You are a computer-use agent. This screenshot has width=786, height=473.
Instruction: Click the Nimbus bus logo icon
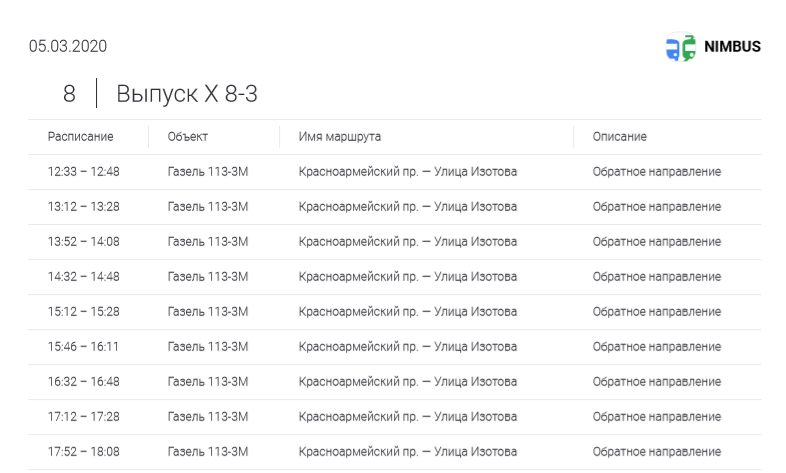point(680,47)
